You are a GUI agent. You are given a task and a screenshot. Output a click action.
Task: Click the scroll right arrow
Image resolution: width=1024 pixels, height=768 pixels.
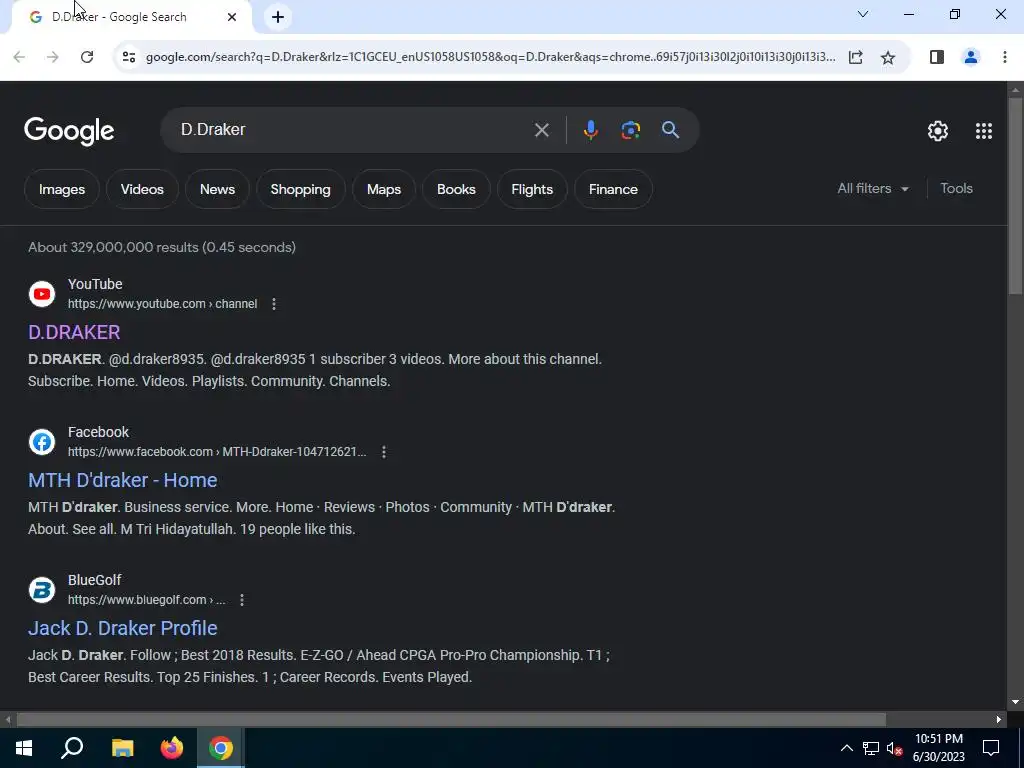(999, 720)
